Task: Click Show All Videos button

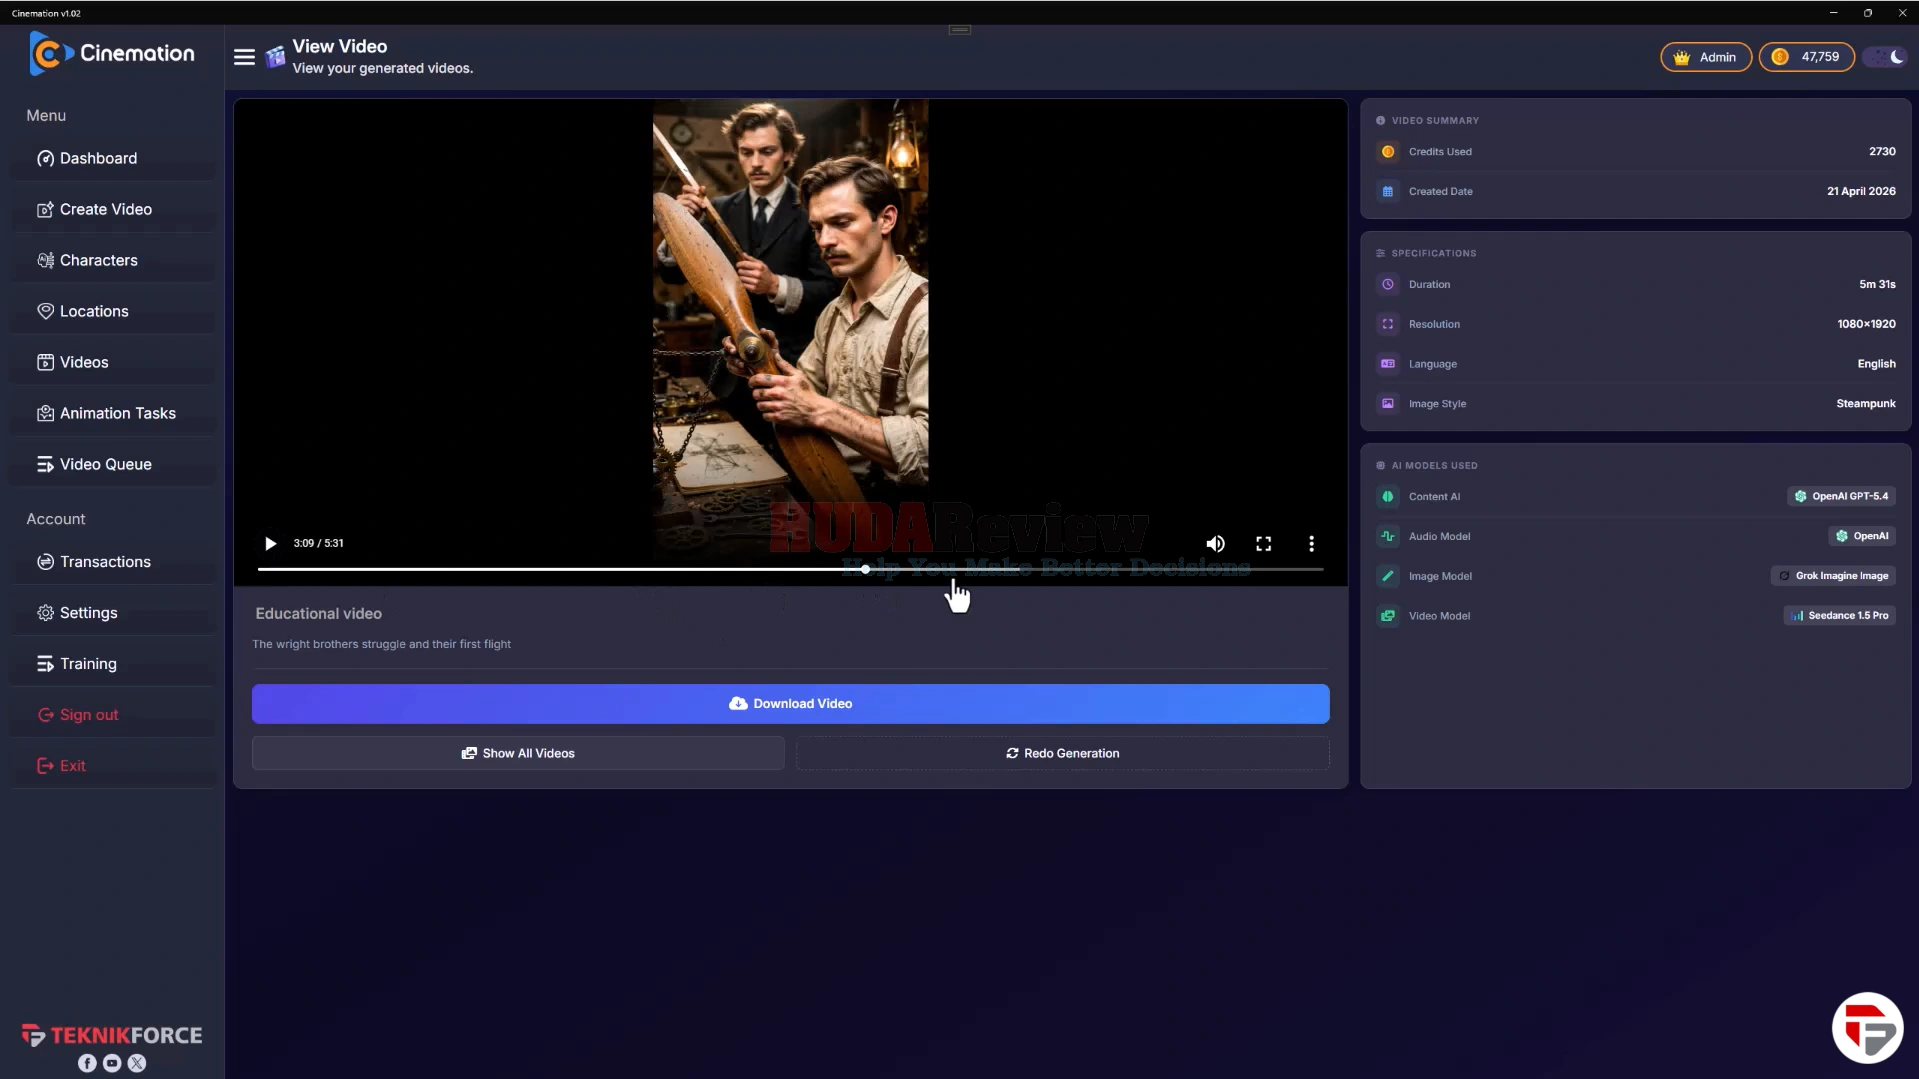Action: [x=518, y=753]
